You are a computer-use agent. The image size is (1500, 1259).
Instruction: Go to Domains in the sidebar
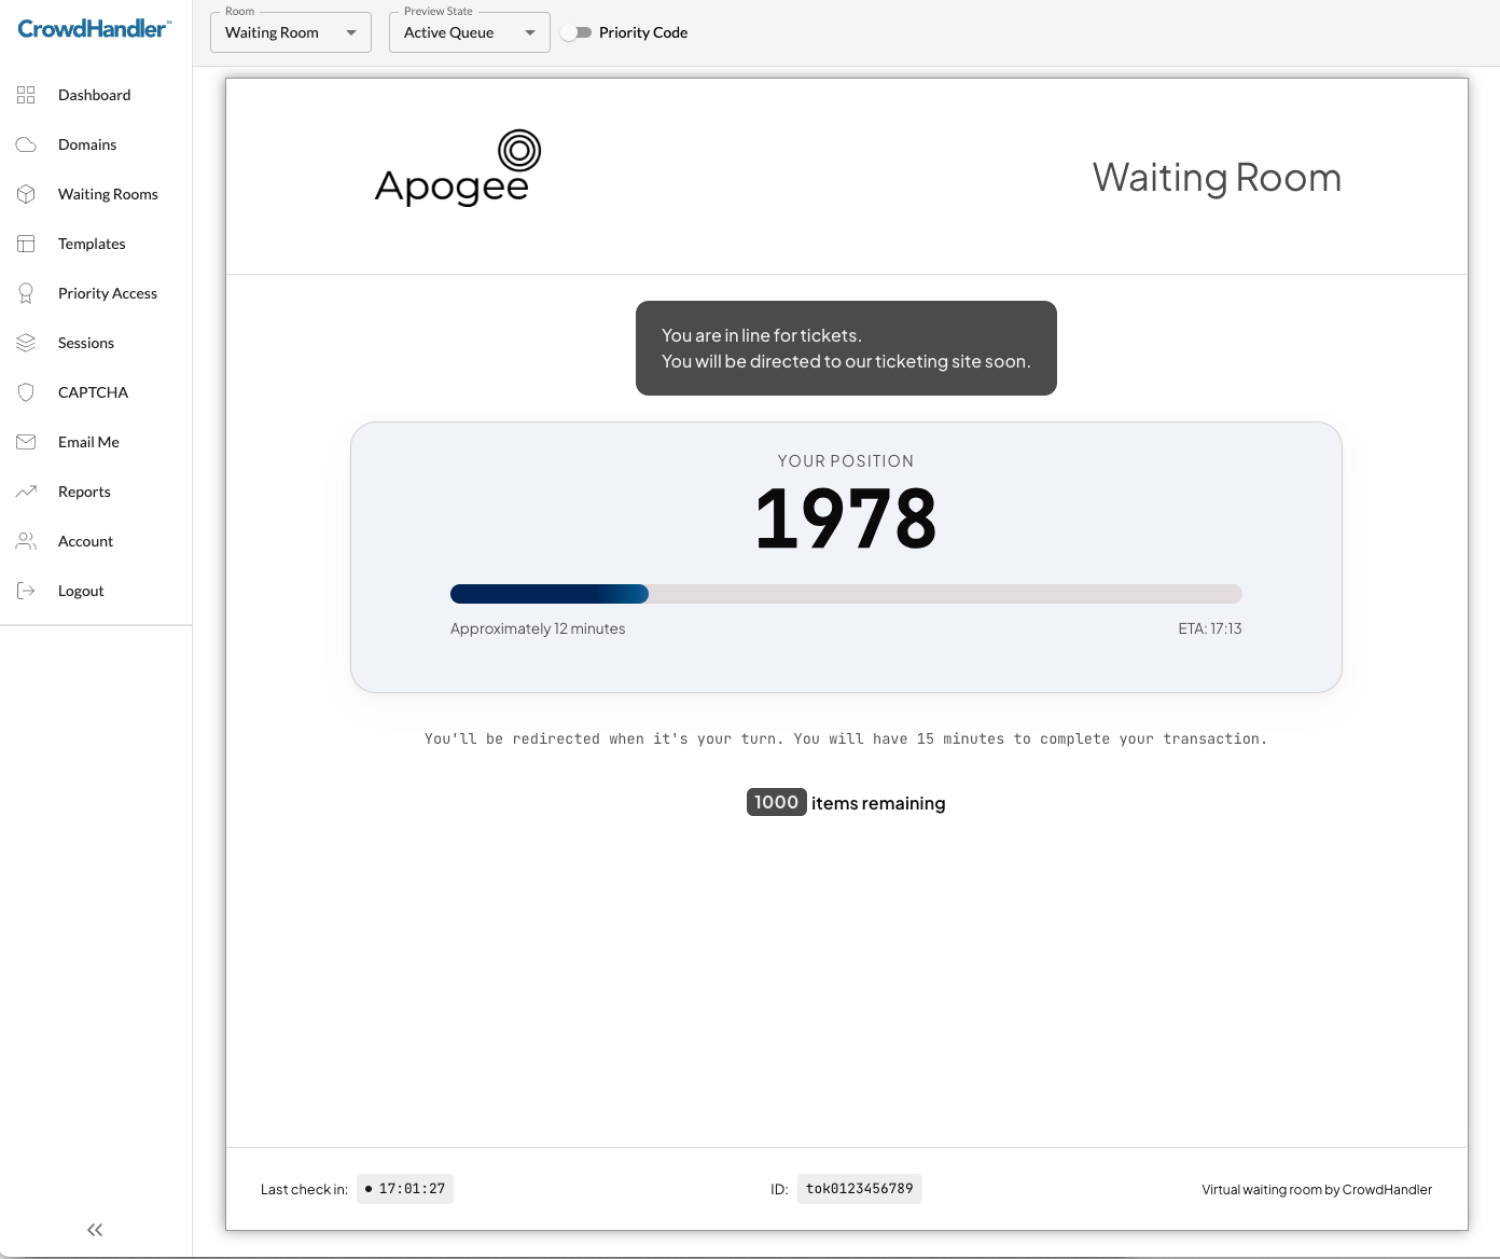(x=87, y=145)
